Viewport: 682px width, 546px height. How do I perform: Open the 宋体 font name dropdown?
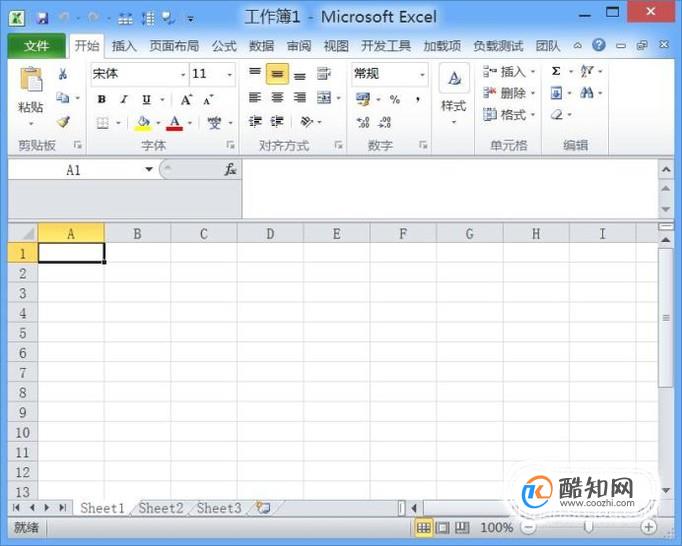pyautogui.click(x=183, y=75)
